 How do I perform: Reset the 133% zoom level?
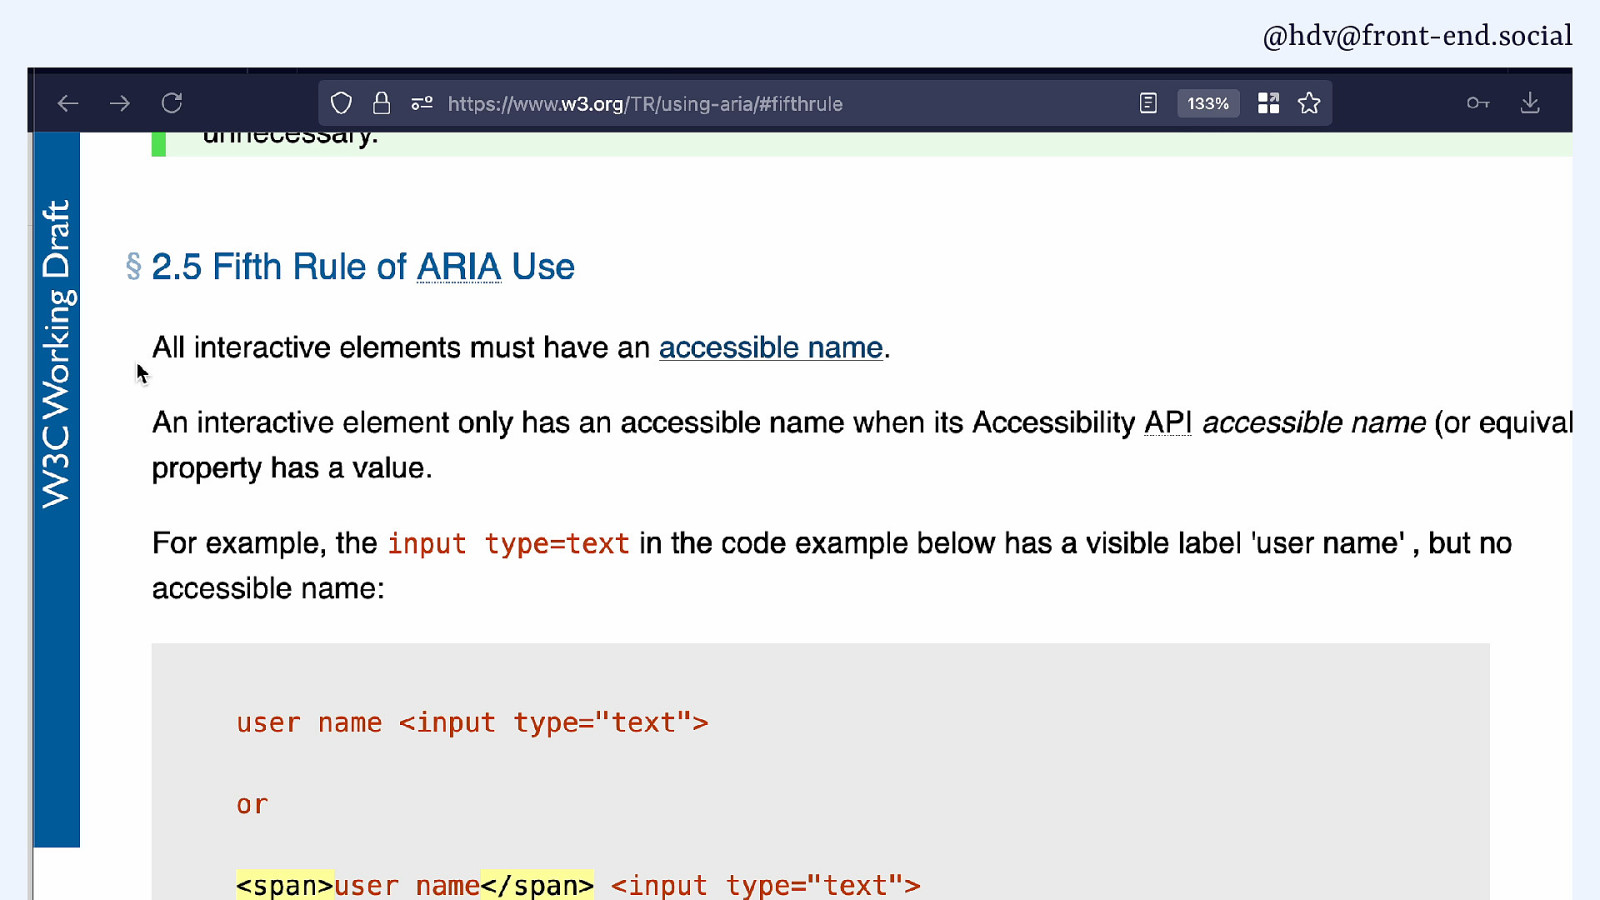tap(1208, 103)
